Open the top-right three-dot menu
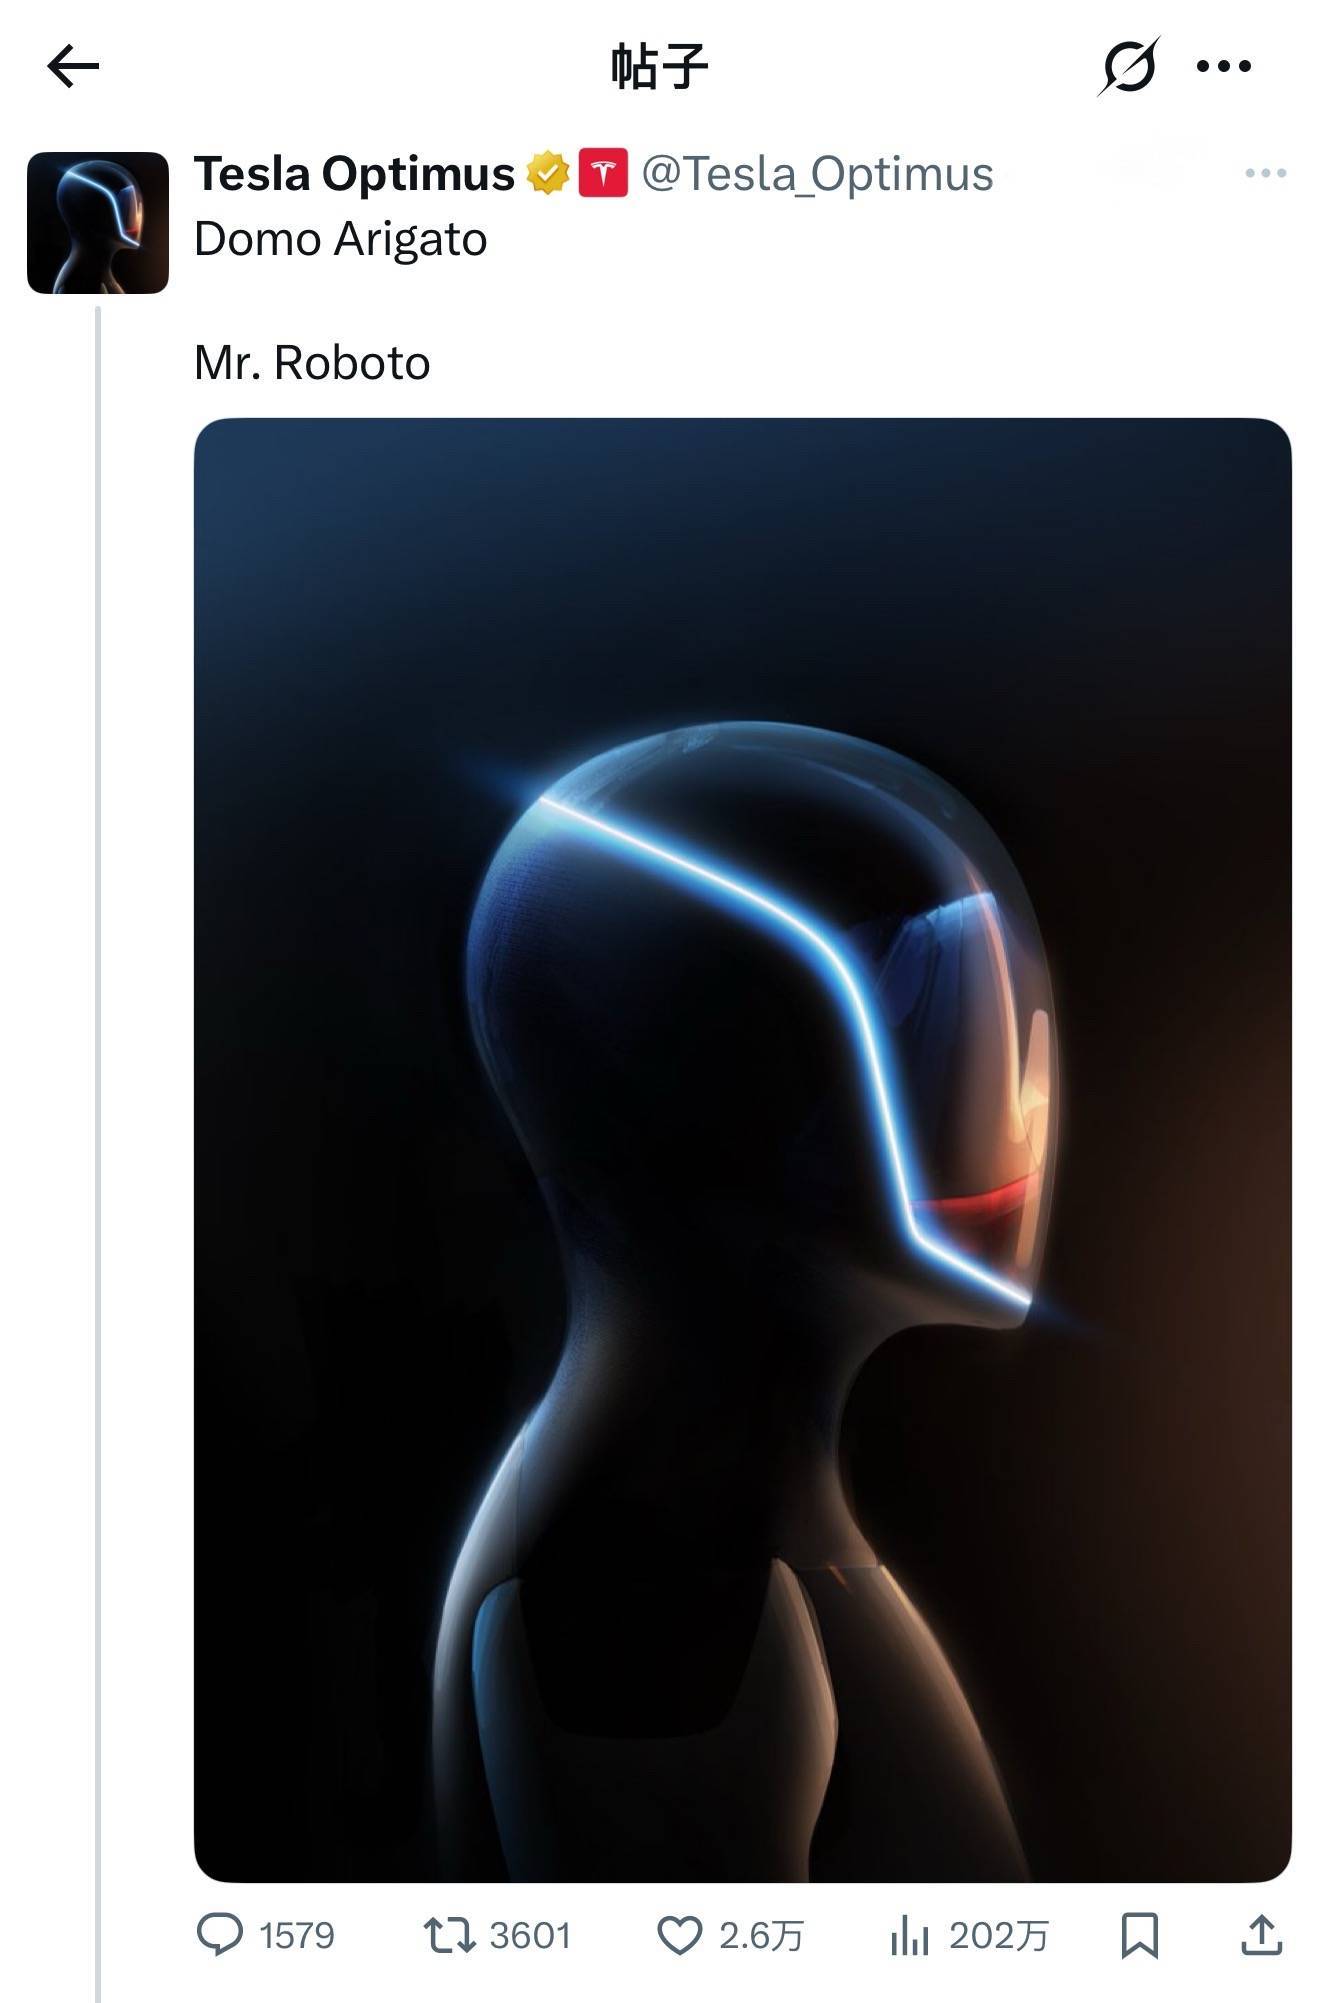The image size is (1320, 2003). coord(1224,67)
